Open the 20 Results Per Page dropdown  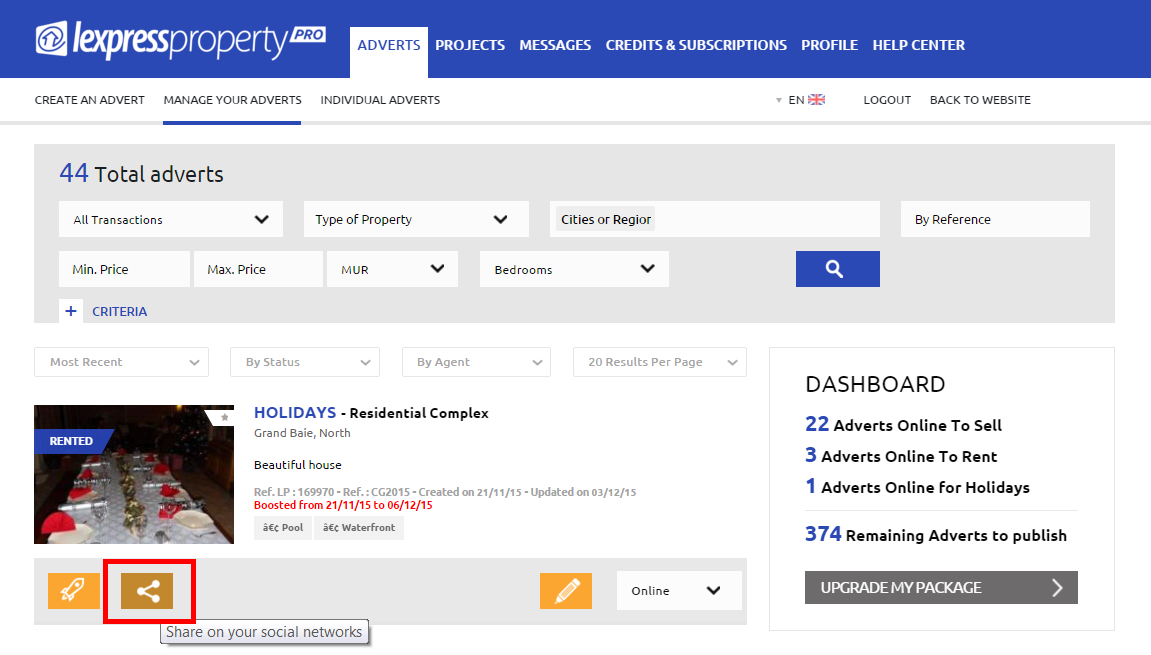660,362
